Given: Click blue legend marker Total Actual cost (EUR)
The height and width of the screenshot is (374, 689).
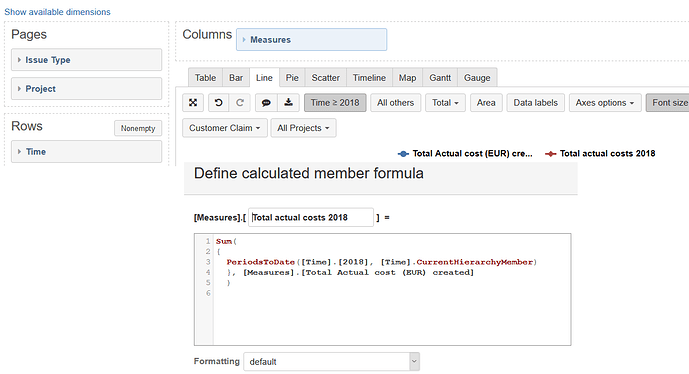Looking at the screenshot, I should [403, 154].
